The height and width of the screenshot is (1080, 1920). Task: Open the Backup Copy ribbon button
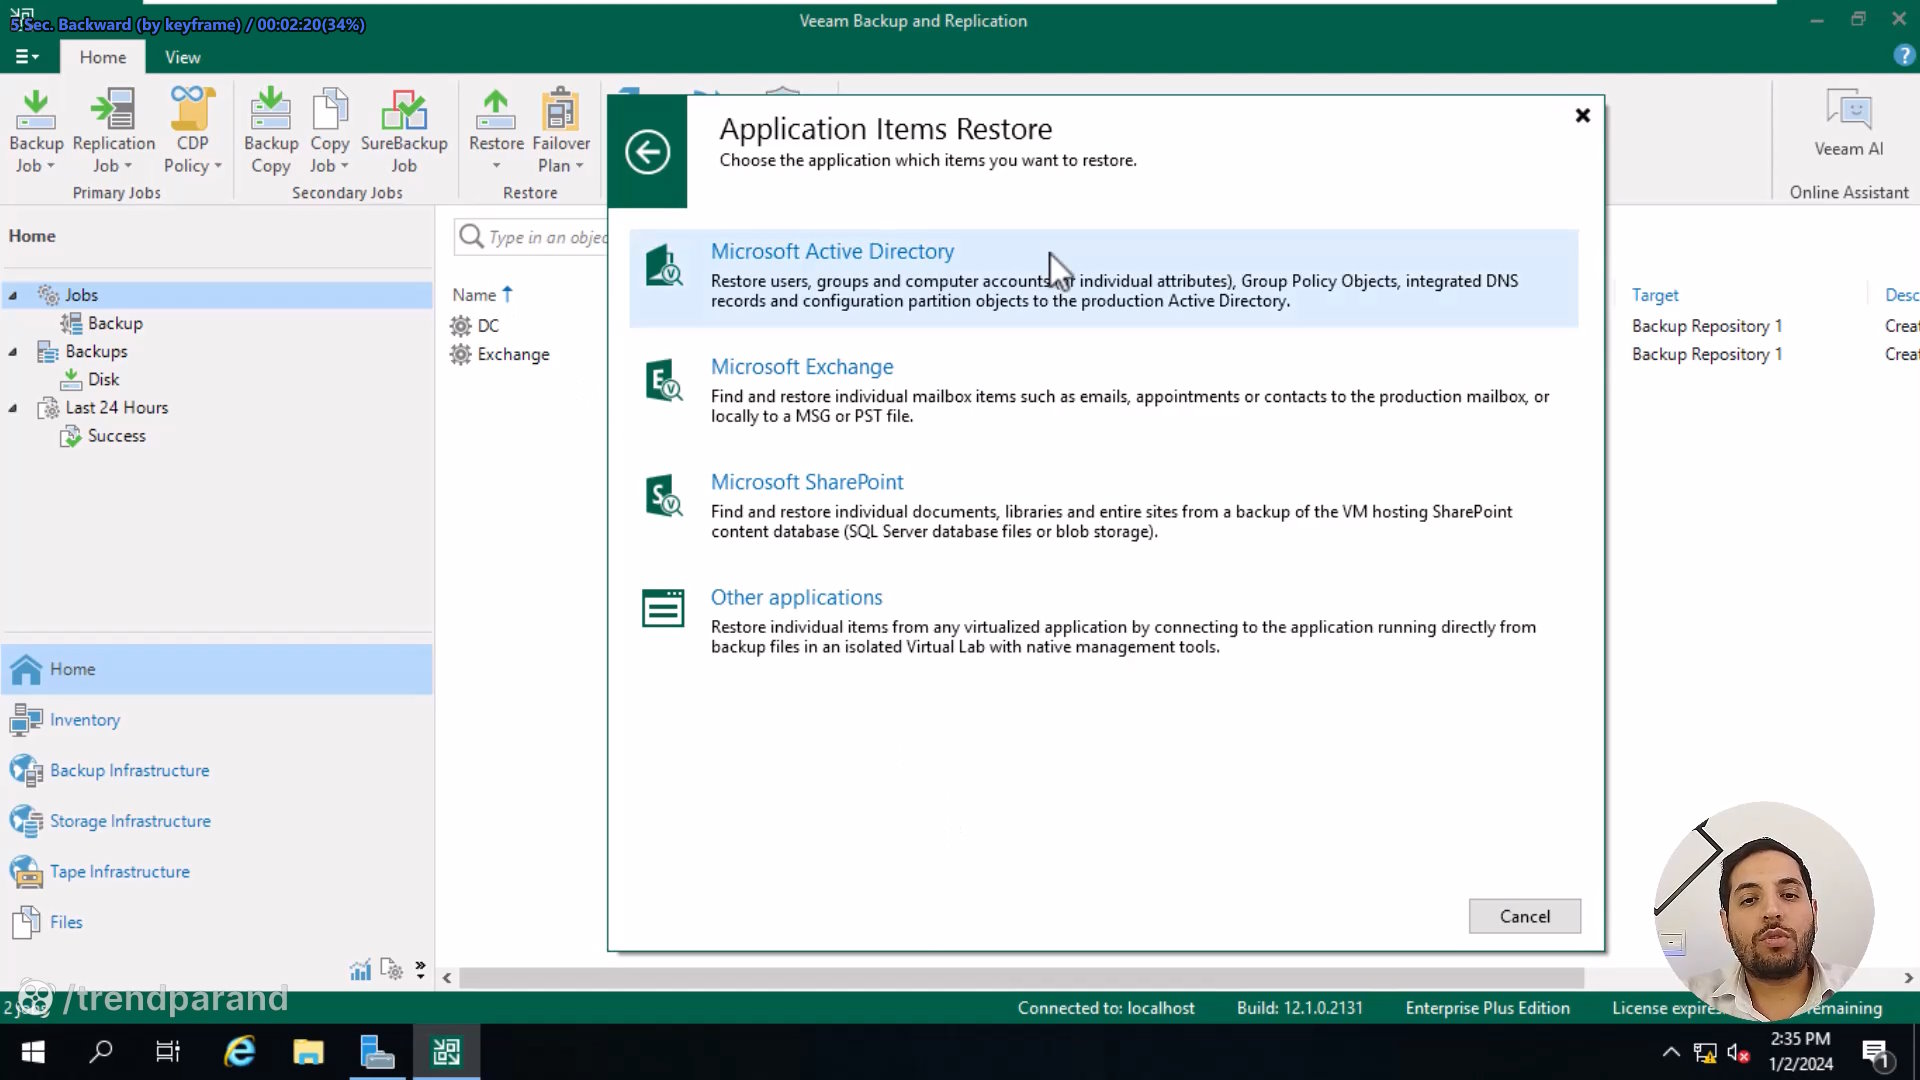click(x=271, y=131)
